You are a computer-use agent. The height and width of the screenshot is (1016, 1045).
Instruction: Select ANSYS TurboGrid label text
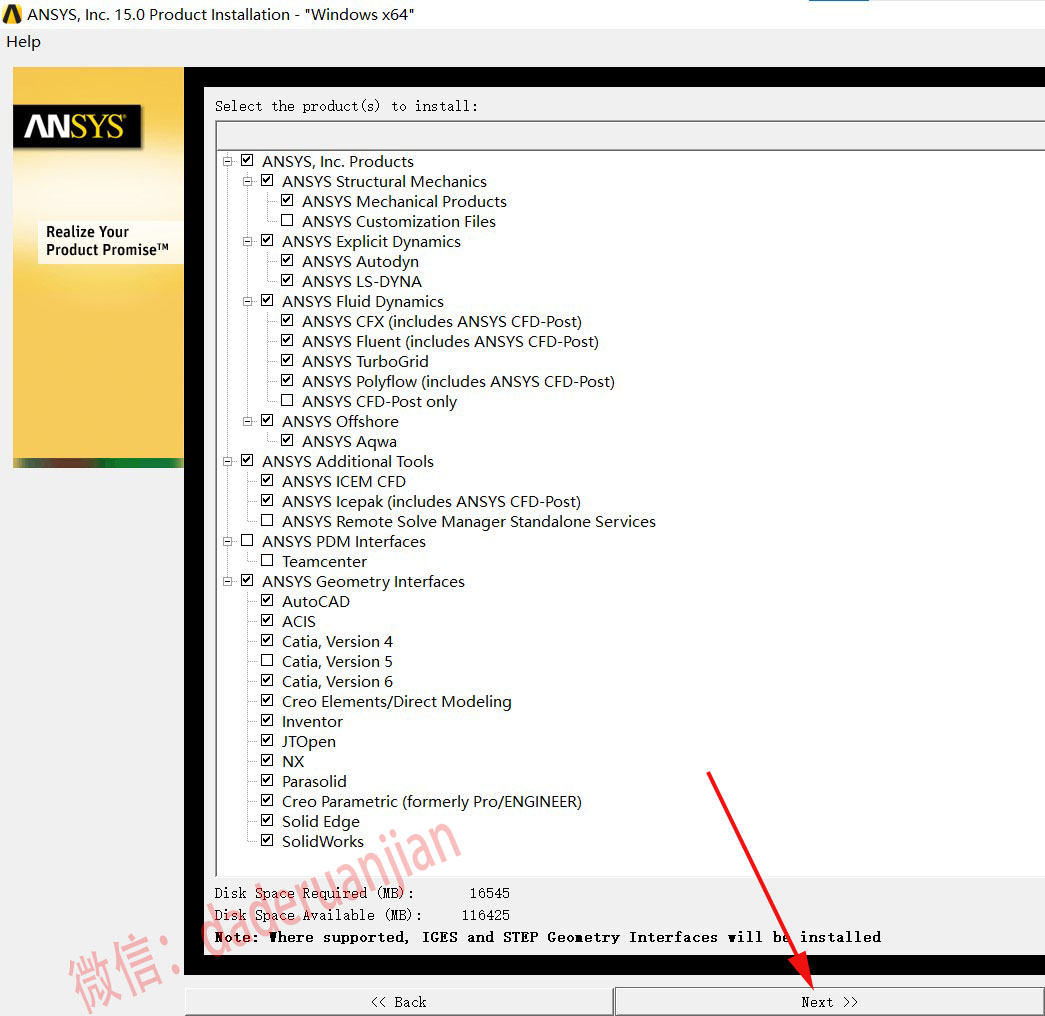point(365,361)
